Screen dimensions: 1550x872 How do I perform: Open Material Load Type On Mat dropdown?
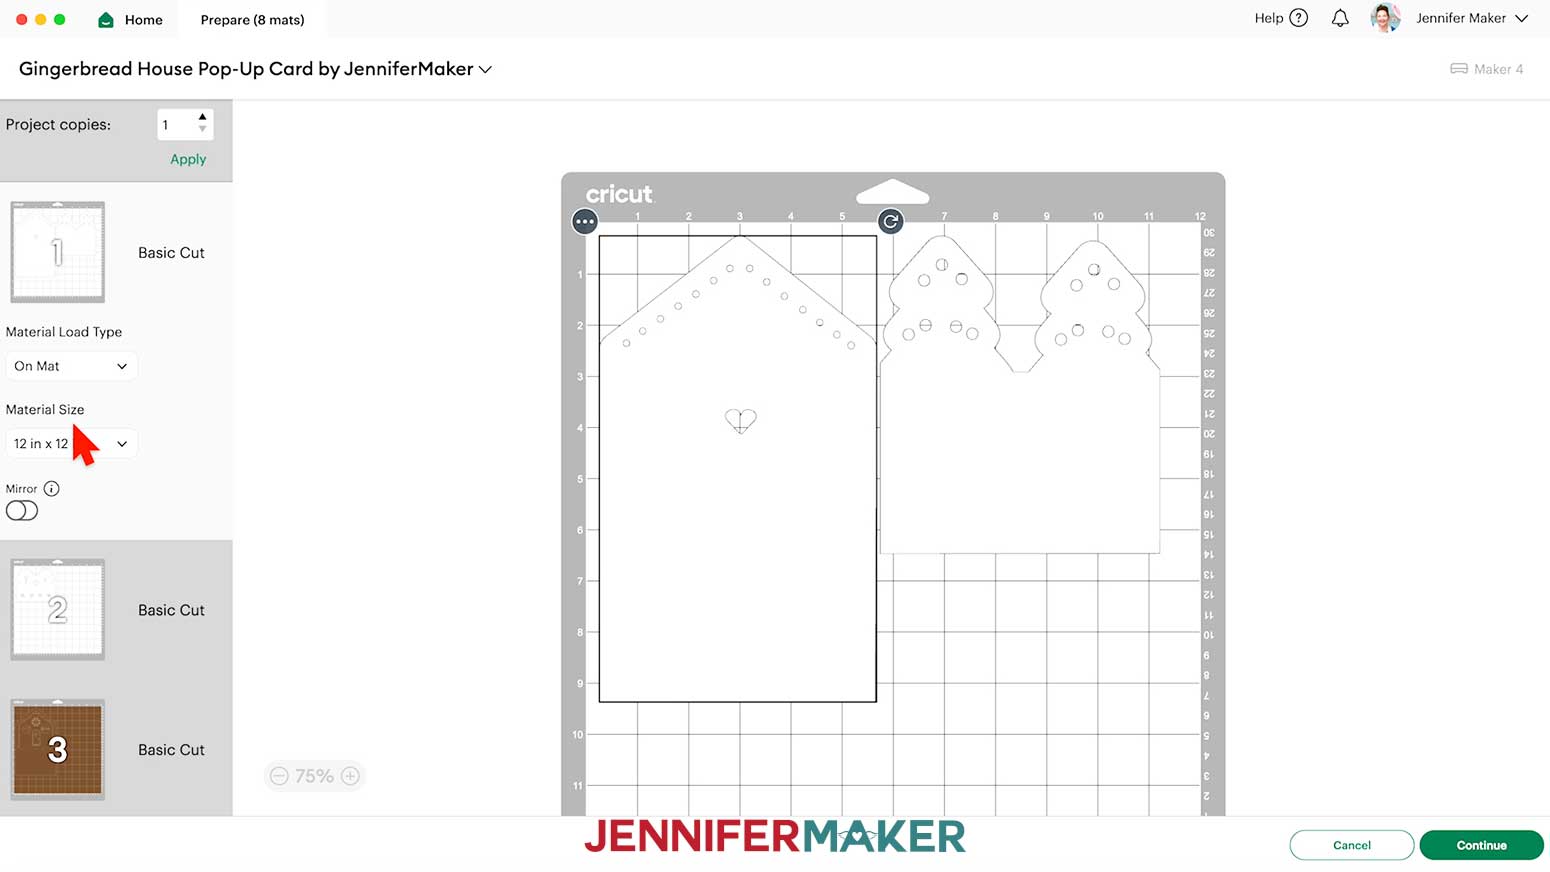pos(71,366)
